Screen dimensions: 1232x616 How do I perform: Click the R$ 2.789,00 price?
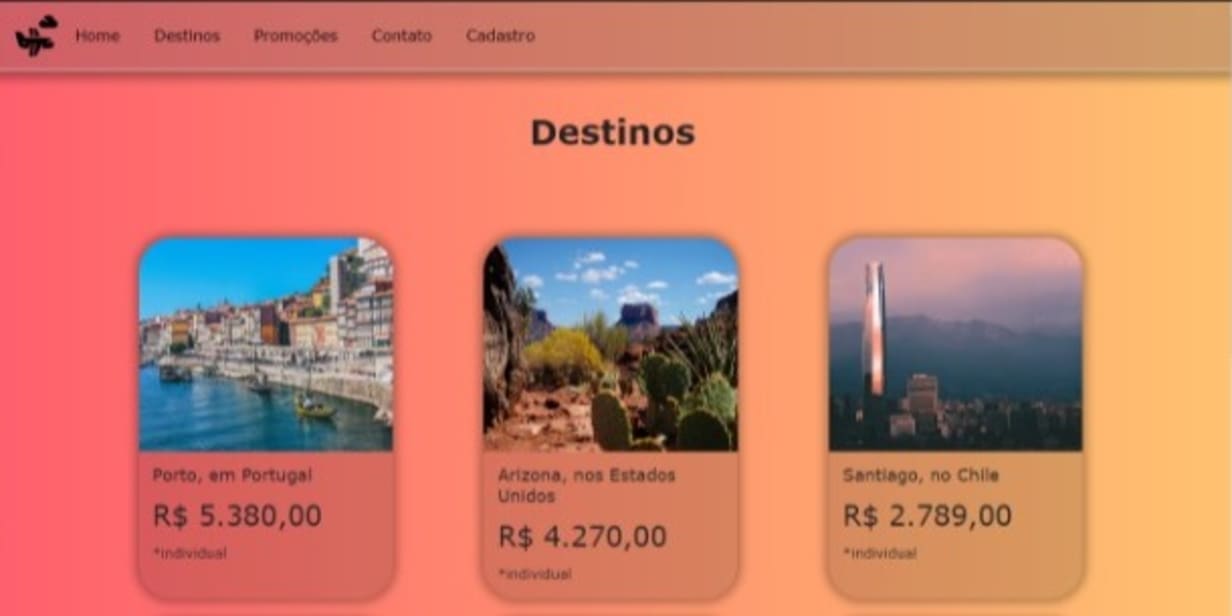pyautogui.click(x=927, y=516)
